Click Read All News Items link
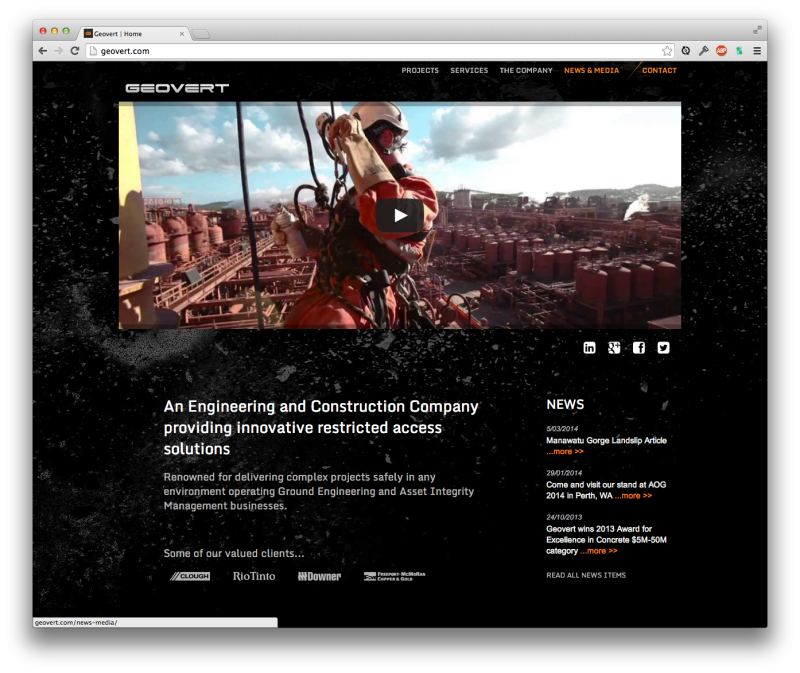 pyautogui.click(x=586, y=575)
